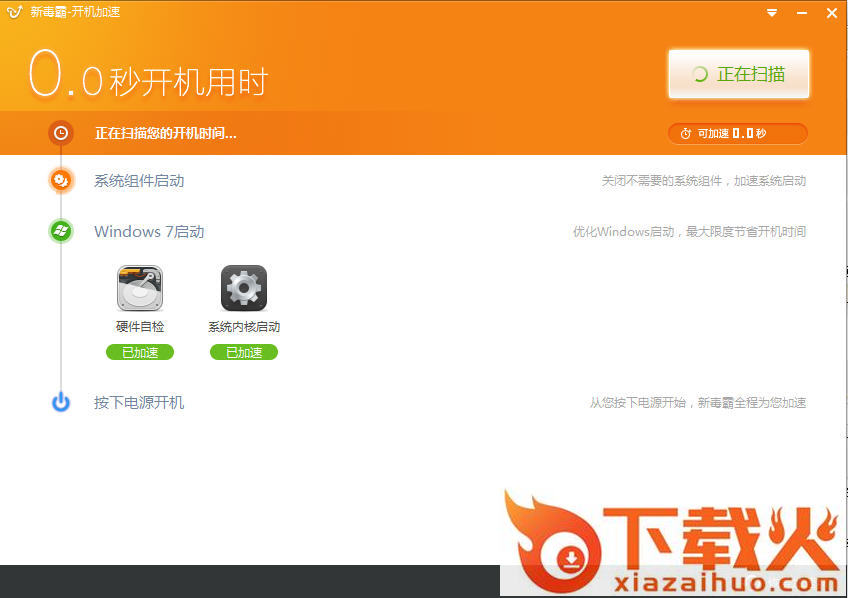
Task: Click the 新毒霸 logo icon in title bar
Action: tap(15, 11)
